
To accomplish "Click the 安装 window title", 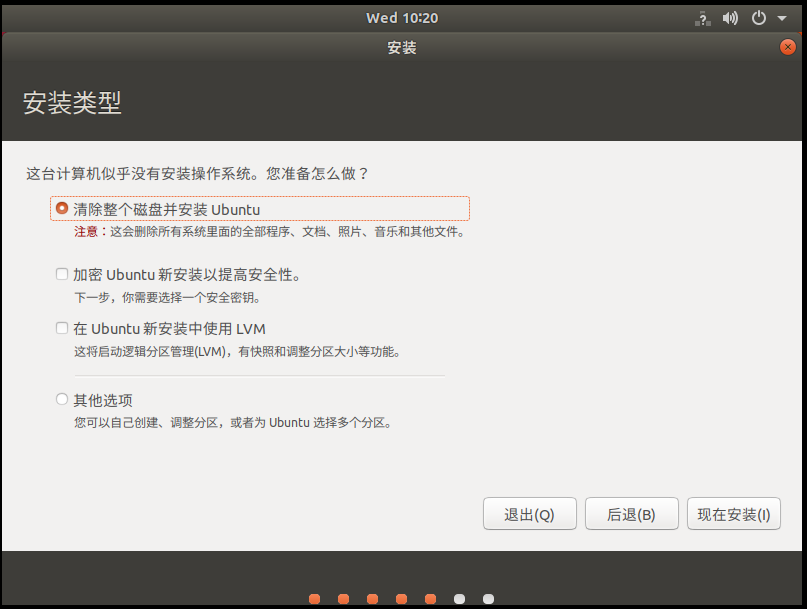I will (402, 48).
